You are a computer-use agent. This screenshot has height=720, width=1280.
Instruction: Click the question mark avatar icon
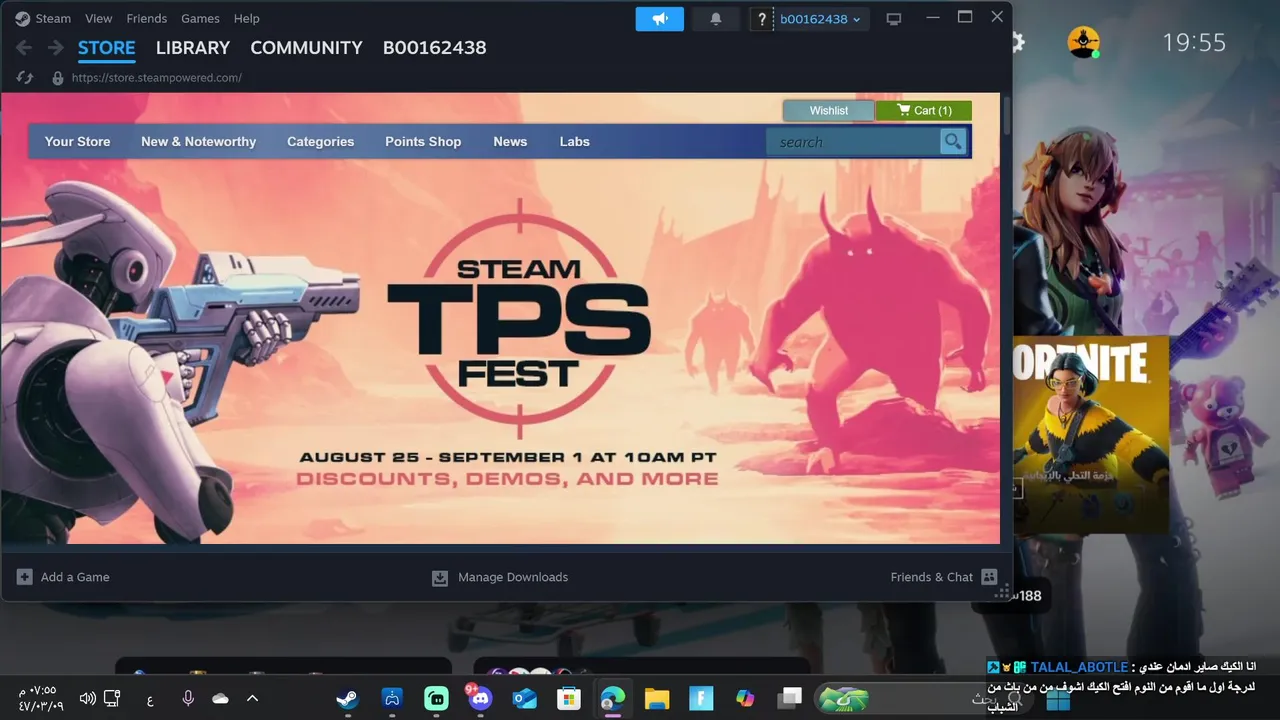763,19
